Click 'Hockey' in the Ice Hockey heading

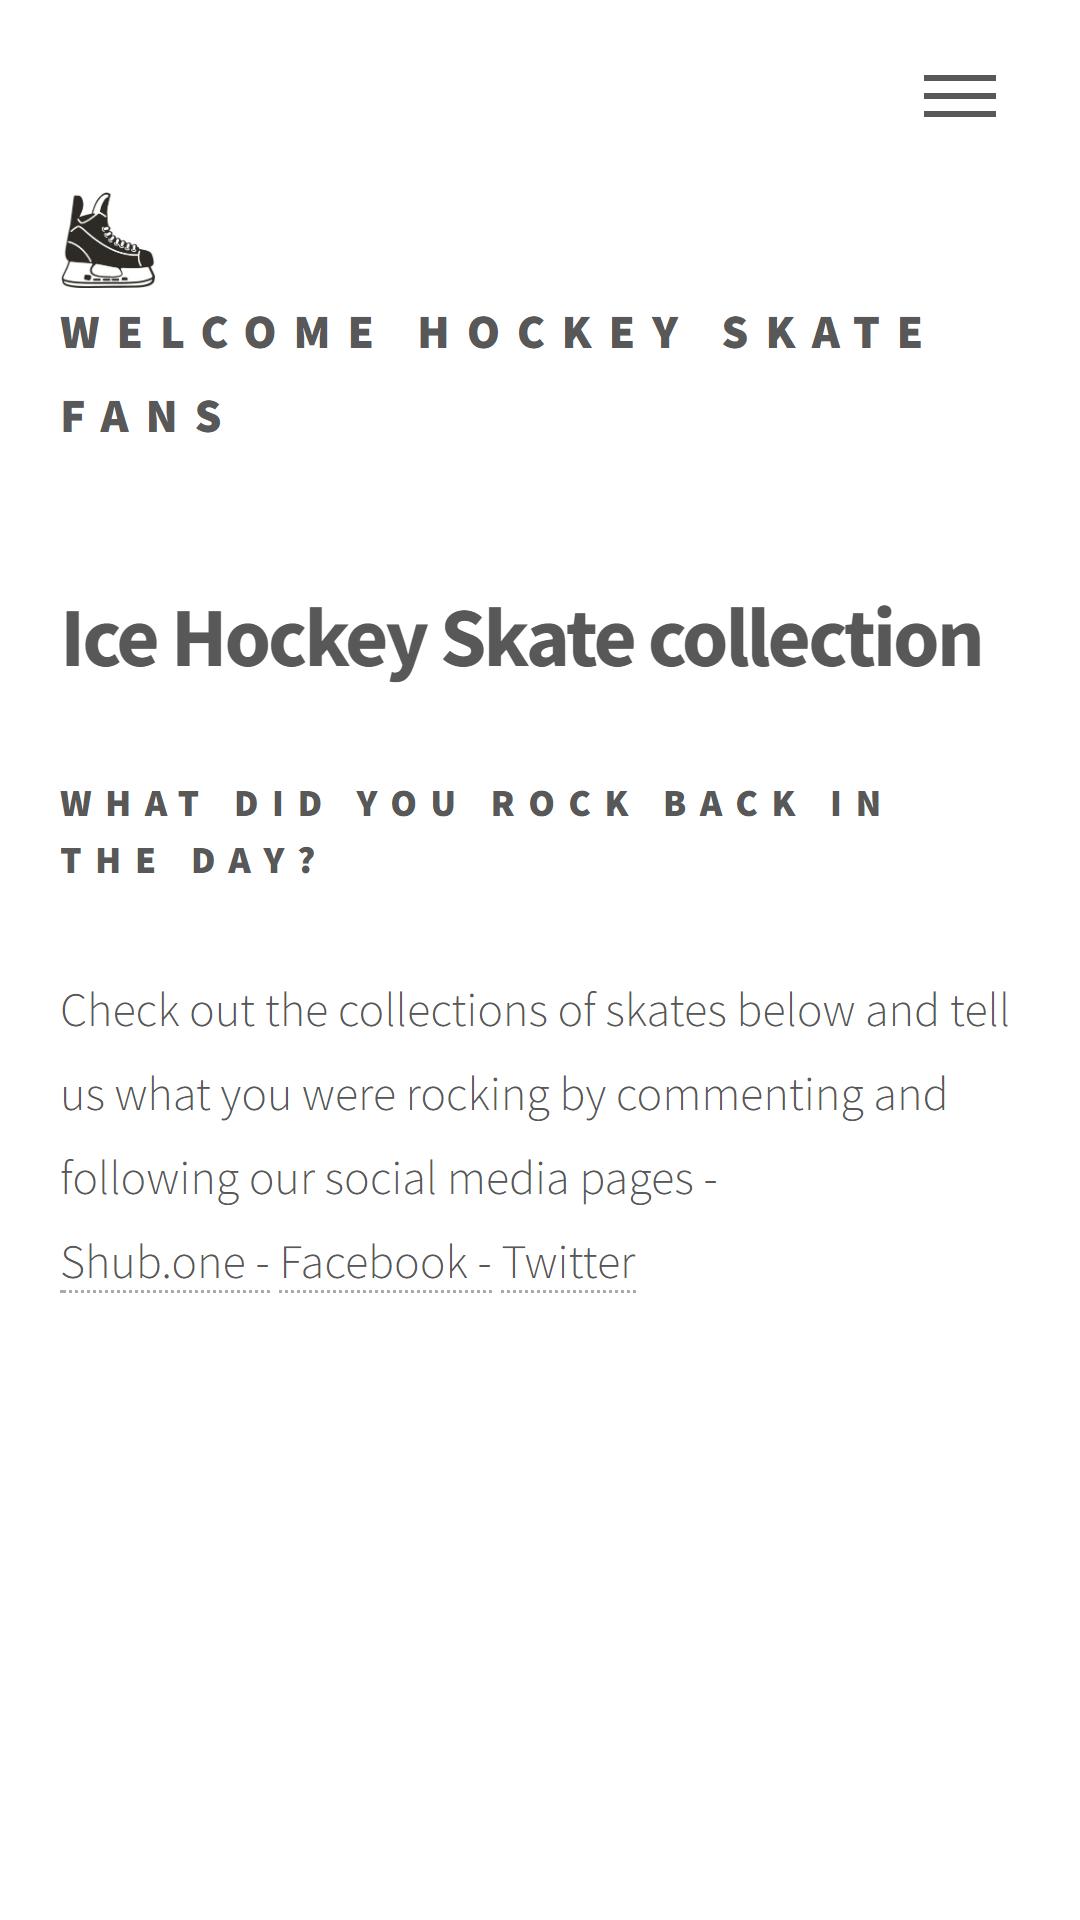[x=300, y=640]
